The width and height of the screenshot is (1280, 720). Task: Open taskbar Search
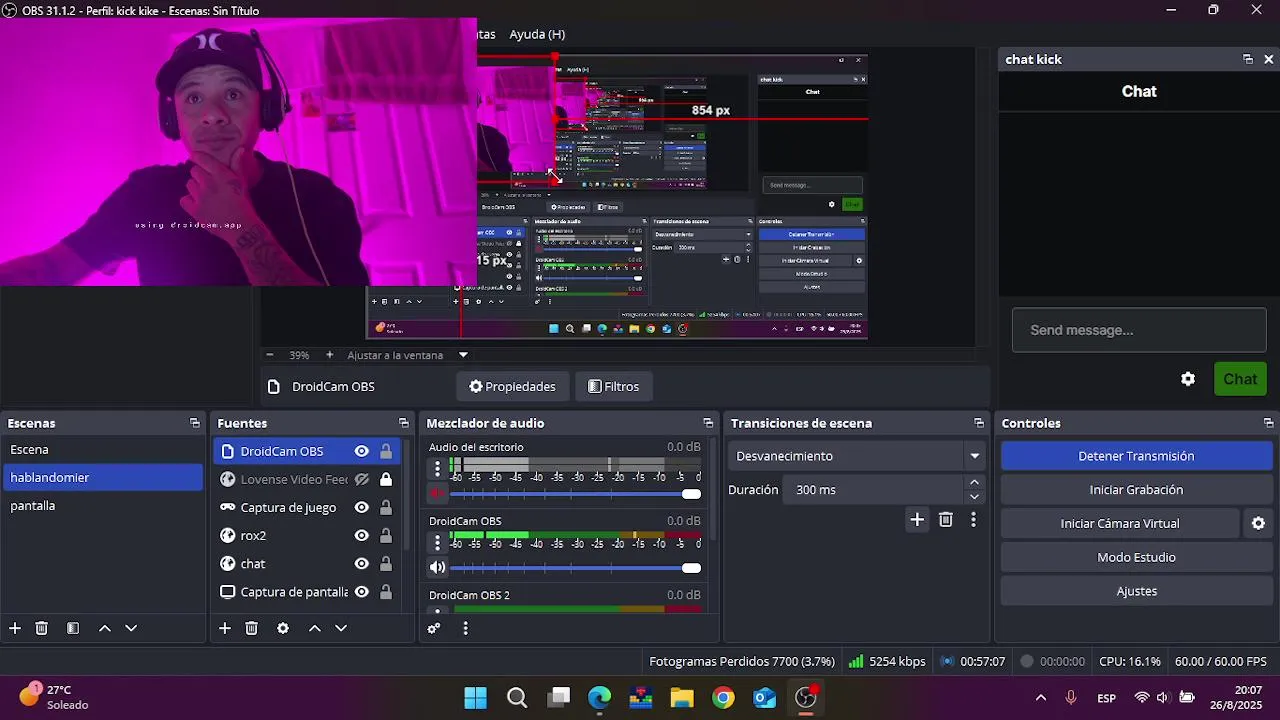tap(517, 698)
